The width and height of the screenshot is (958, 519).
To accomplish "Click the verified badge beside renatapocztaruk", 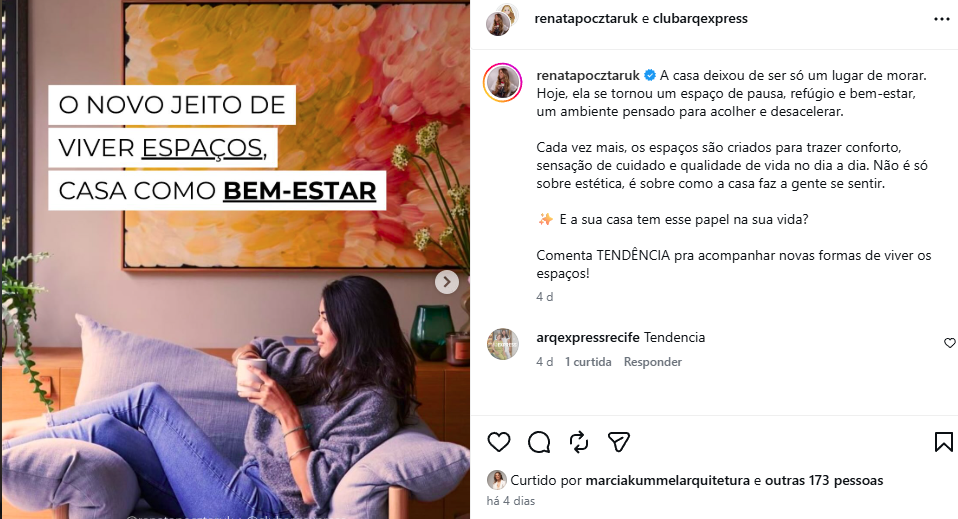I will 649,75.
